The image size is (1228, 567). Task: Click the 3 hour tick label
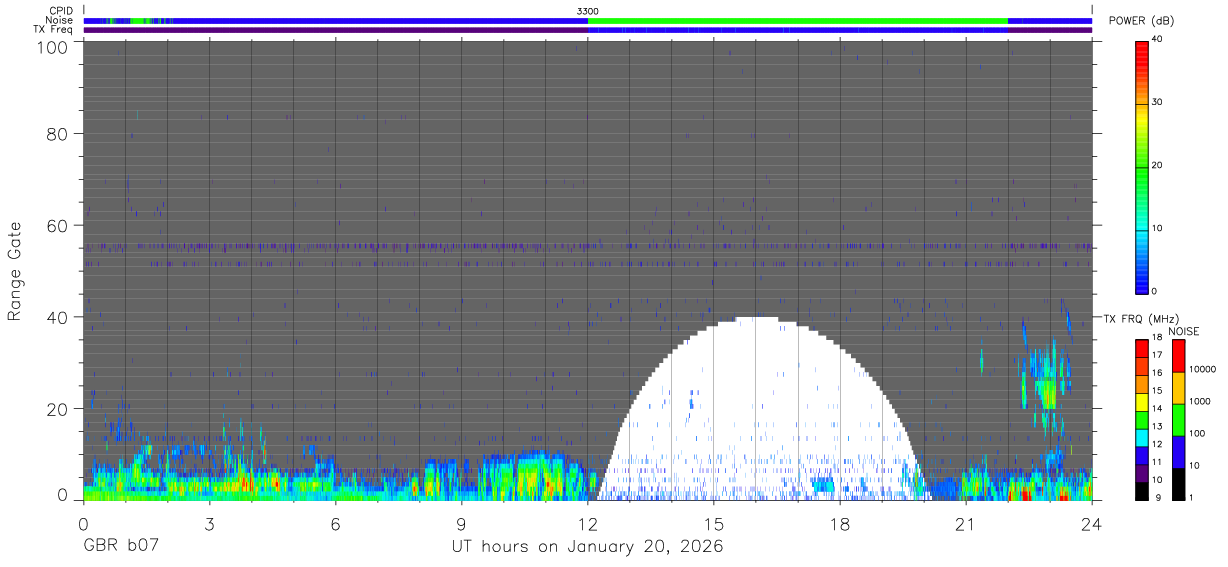[x=209, y=524]
